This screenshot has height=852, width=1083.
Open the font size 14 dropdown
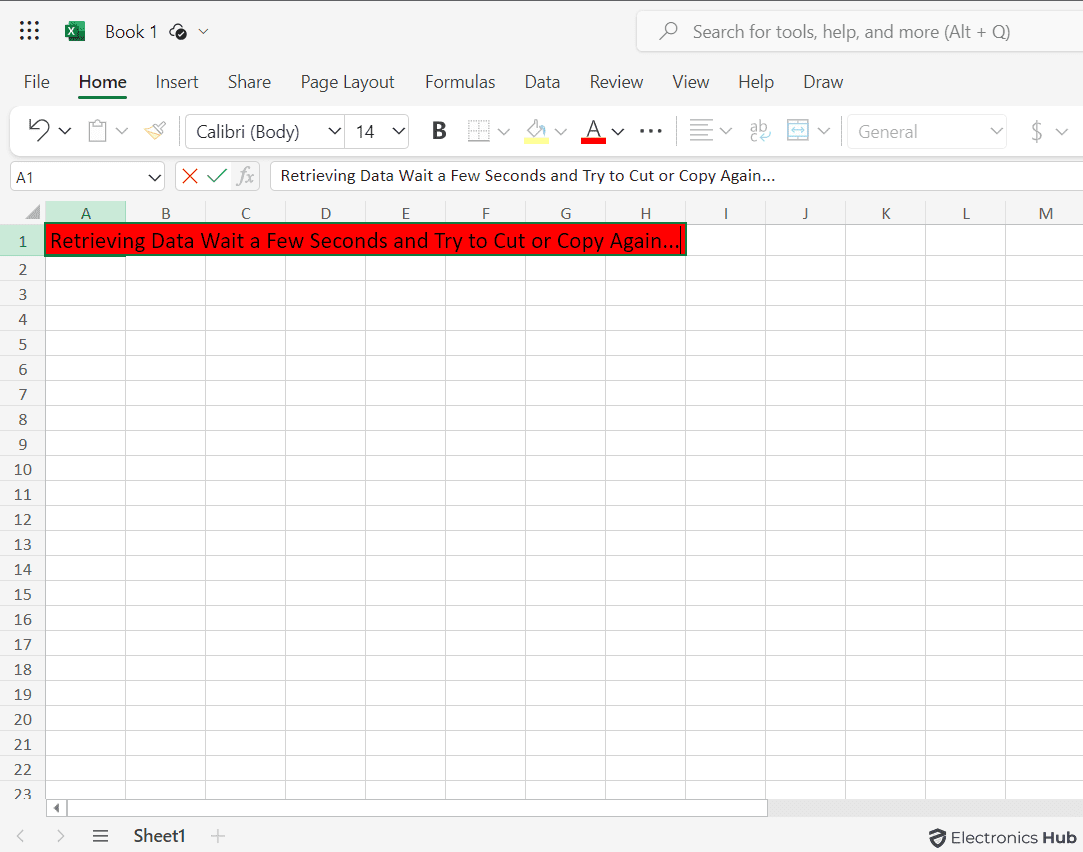tap(398, 131)
